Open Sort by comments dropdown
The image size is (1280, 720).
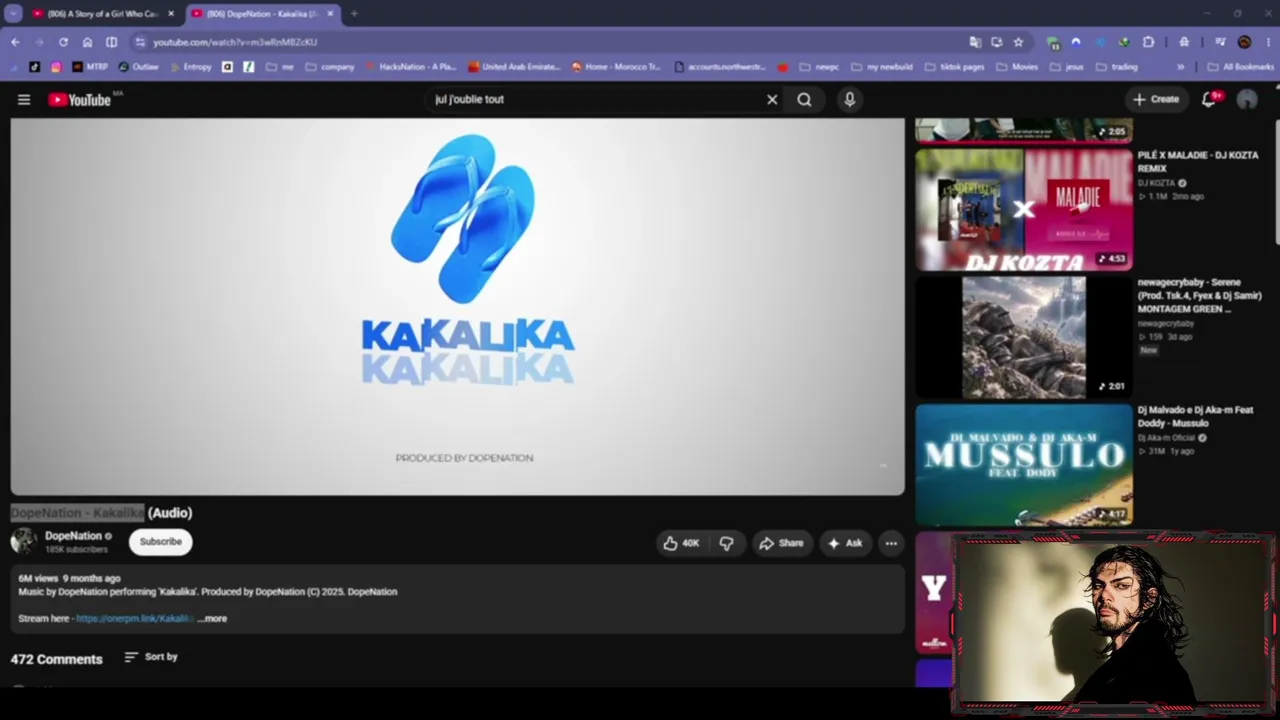coord(151,657)
